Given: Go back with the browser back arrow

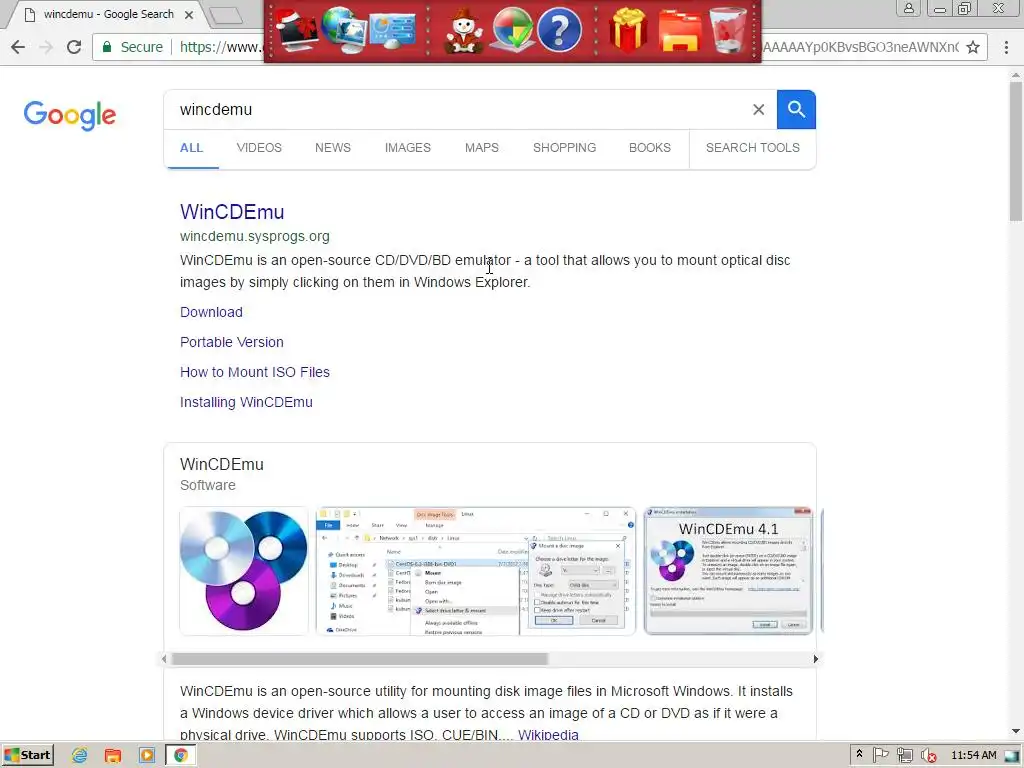Looking at the screenshot, I should pos(18,47).
